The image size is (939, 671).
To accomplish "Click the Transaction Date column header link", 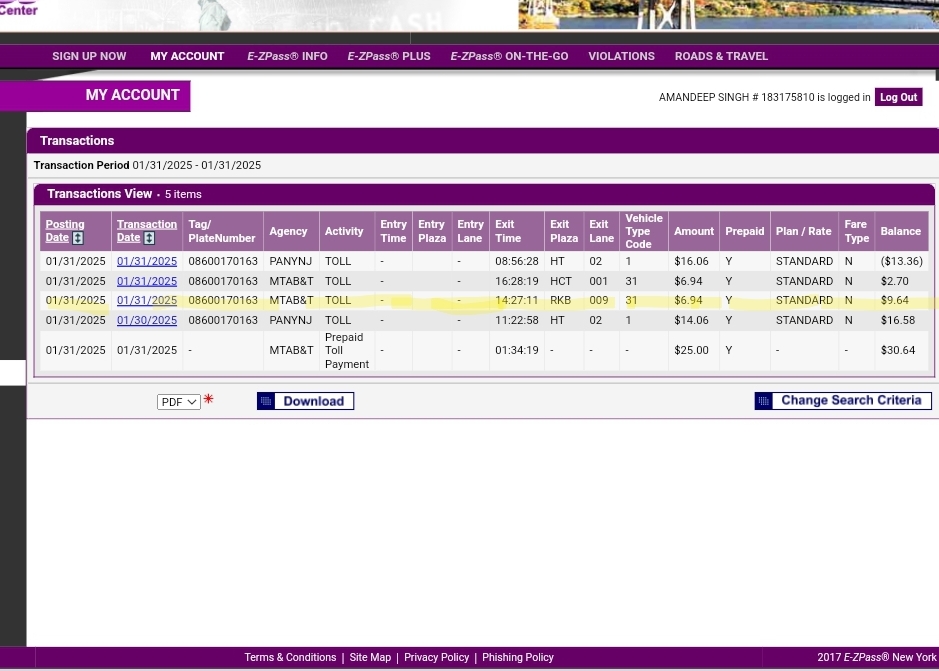I will [x=147, y=231].
